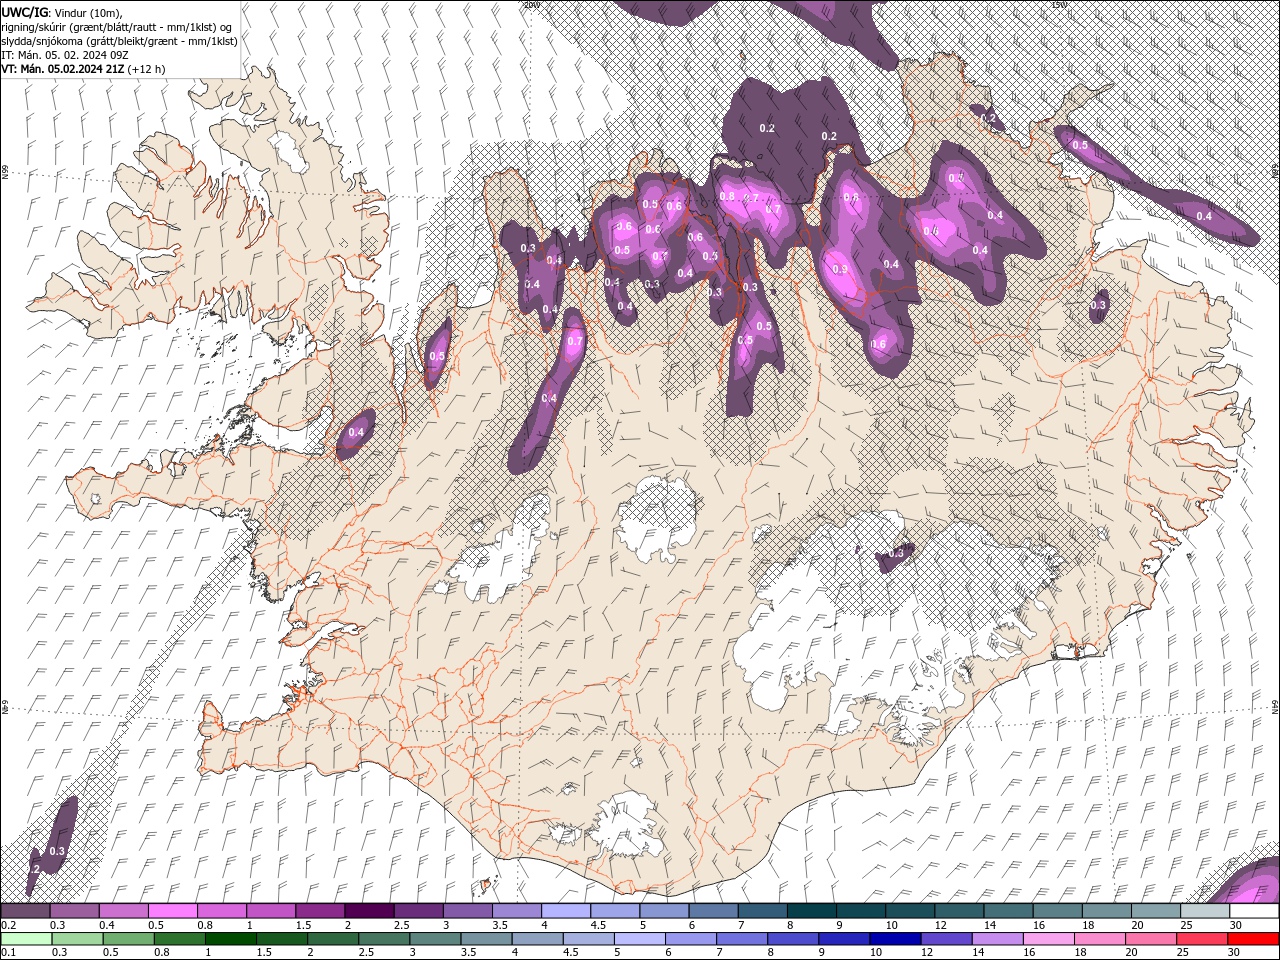Screen dimensions: 1280x960
Task: Pick the 0.1 palest green swatch in the green legend
Action: (x=25, y=938)
